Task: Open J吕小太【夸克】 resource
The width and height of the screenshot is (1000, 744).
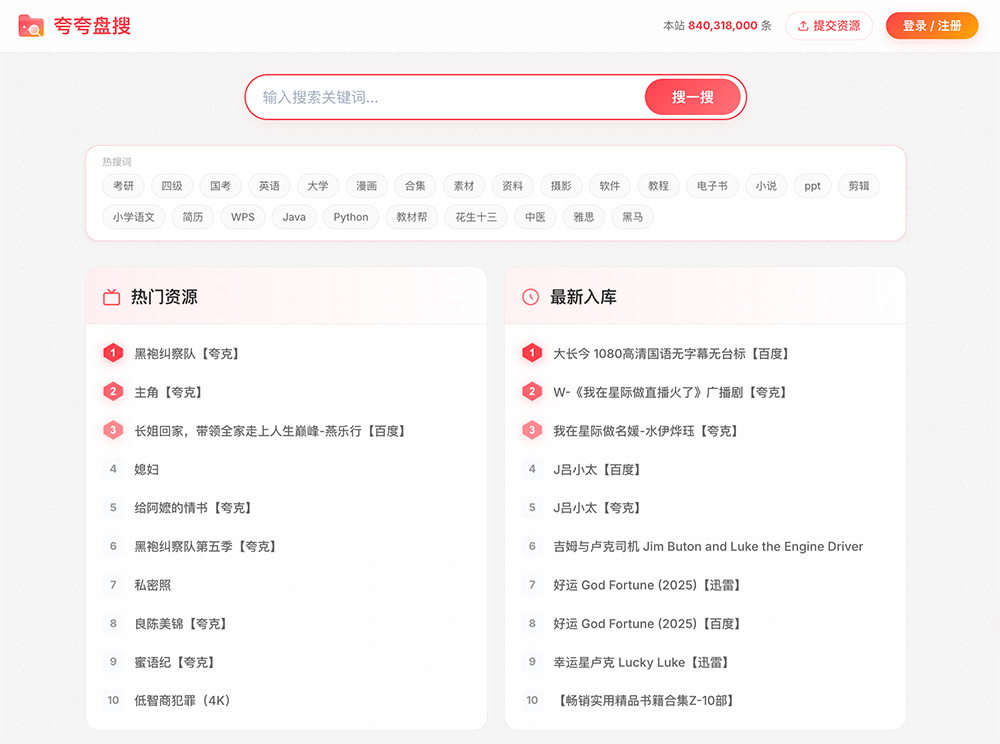Action: click(598, 507)
